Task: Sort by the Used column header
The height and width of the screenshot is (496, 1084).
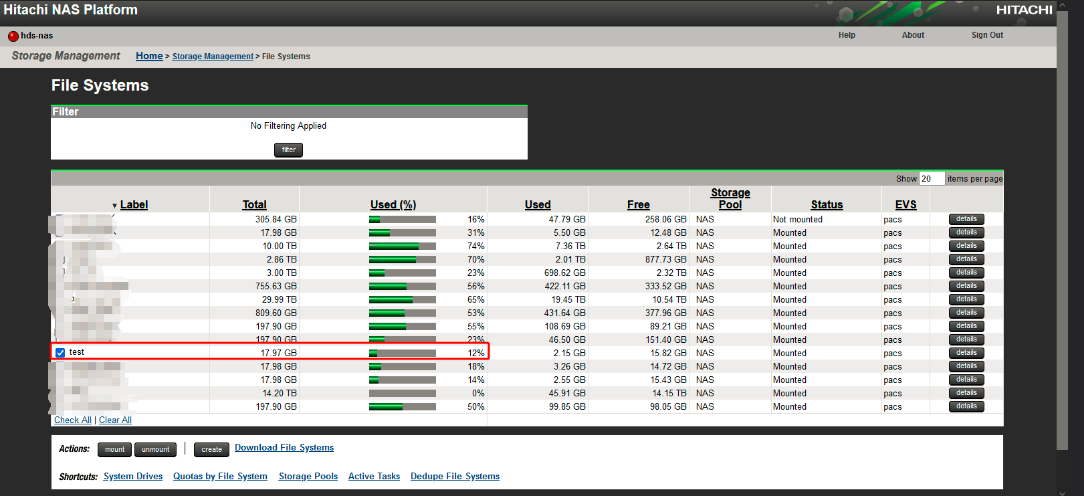Action: click(x=538, y=204)
